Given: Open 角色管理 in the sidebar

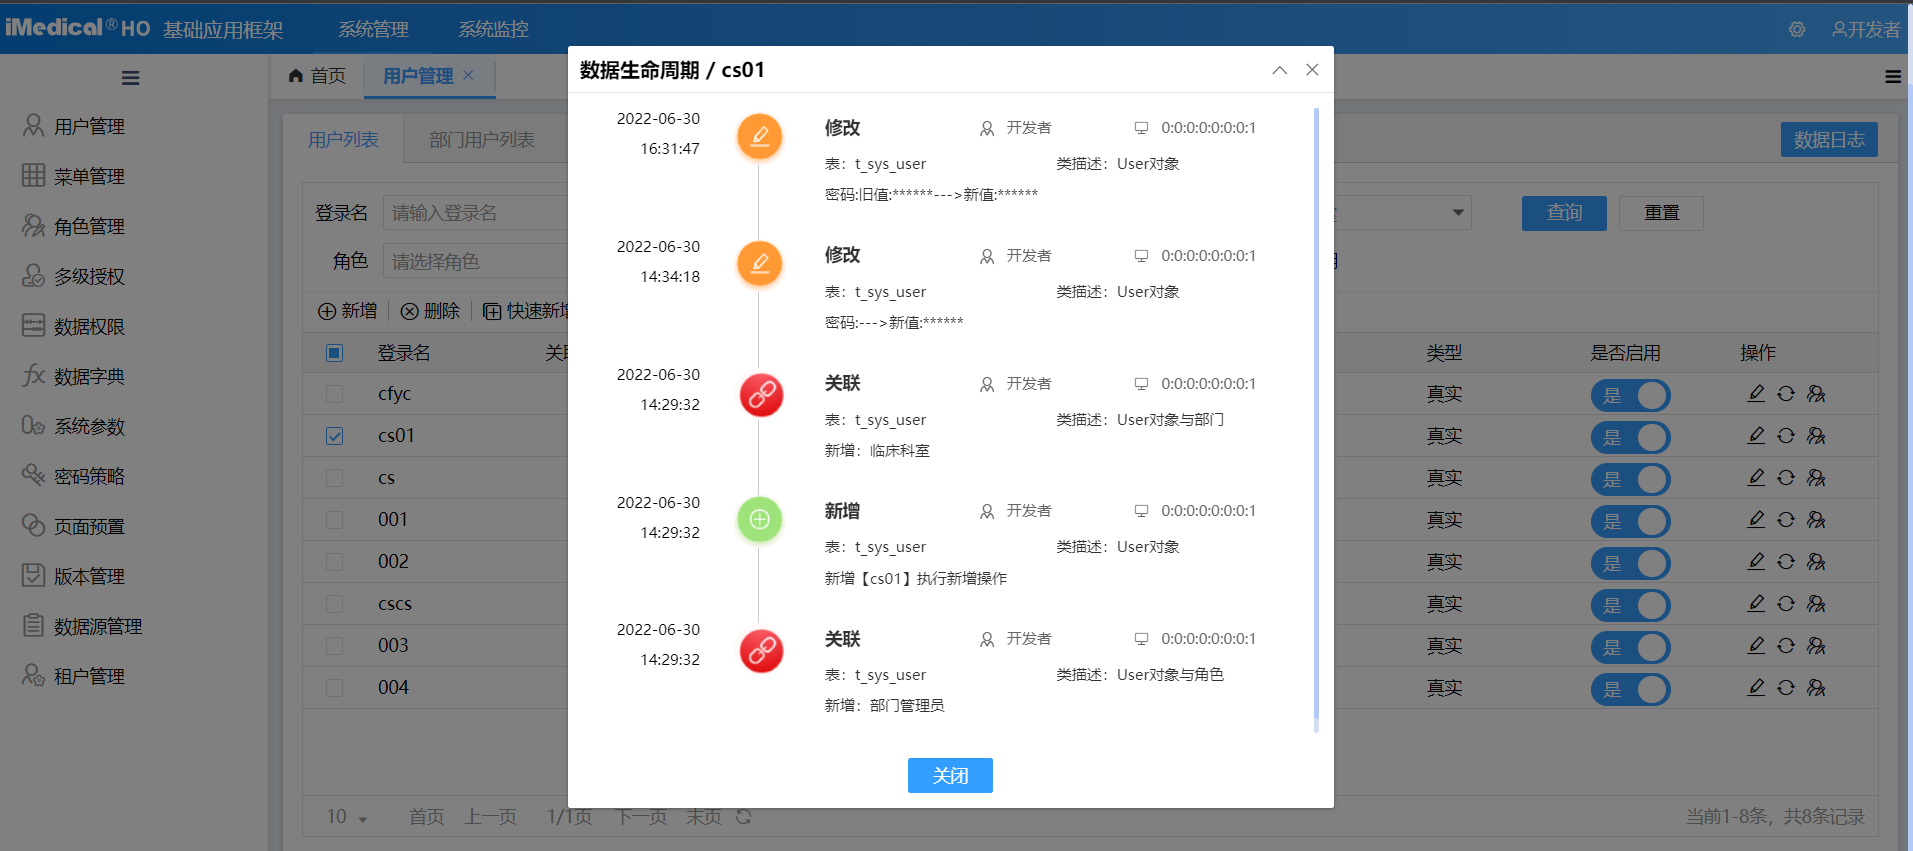Looking at the screenshot, I should coord(74,226).
